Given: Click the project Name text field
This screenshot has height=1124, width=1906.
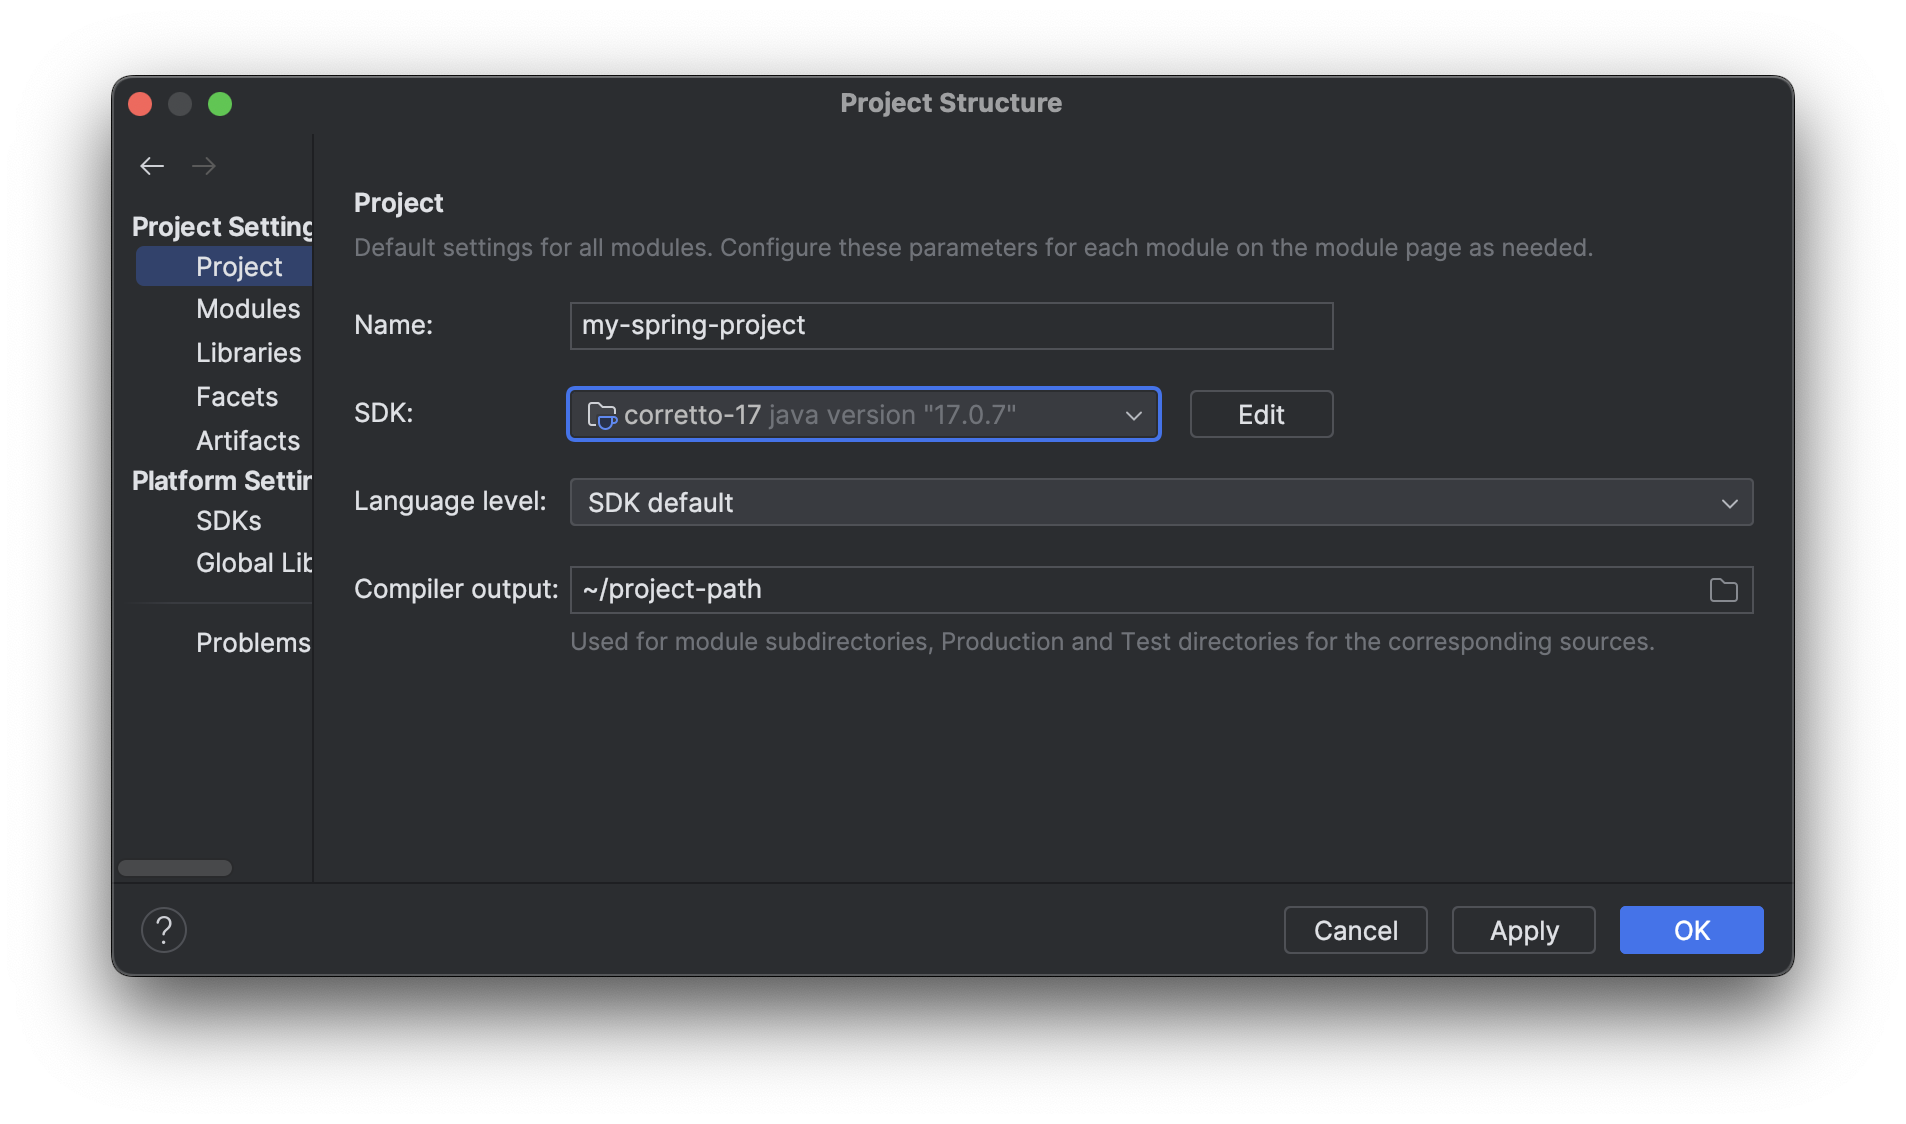Looking at the screenshot, I should pos(950,326).
